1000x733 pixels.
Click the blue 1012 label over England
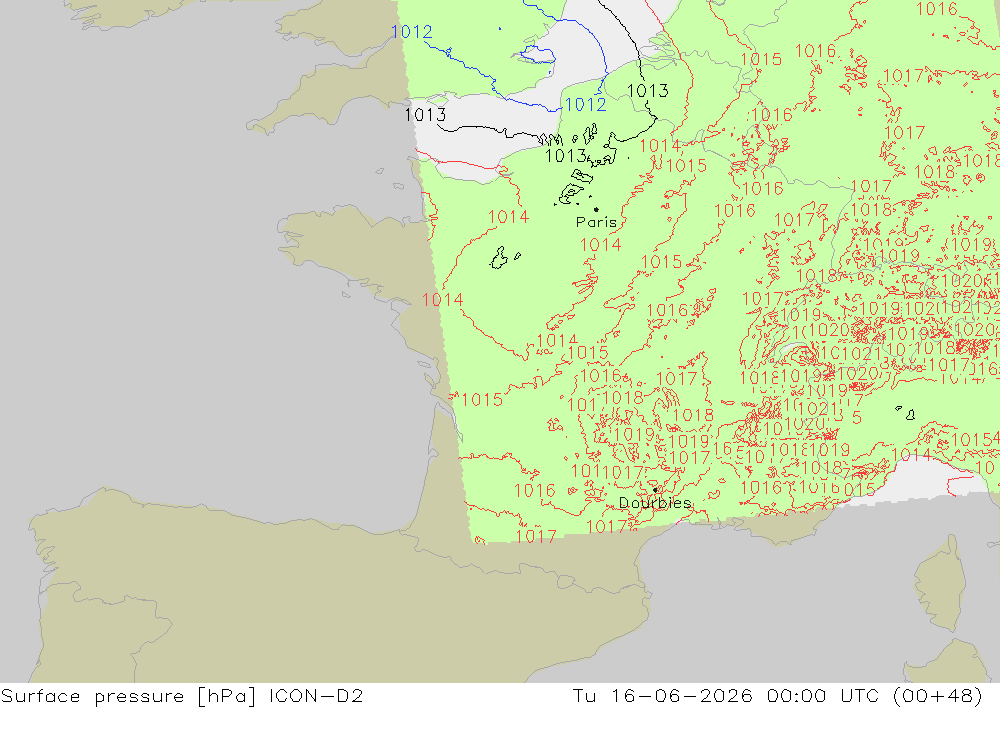point(411,32)
